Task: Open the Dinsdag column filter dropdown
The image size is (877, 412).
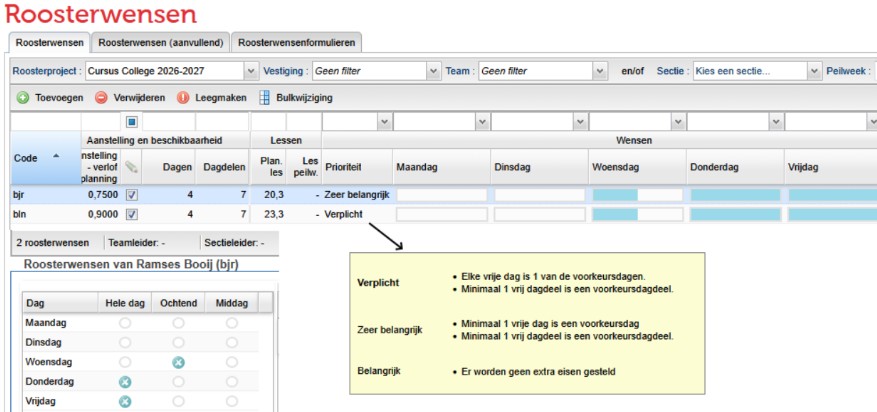Action: point(580,122)
